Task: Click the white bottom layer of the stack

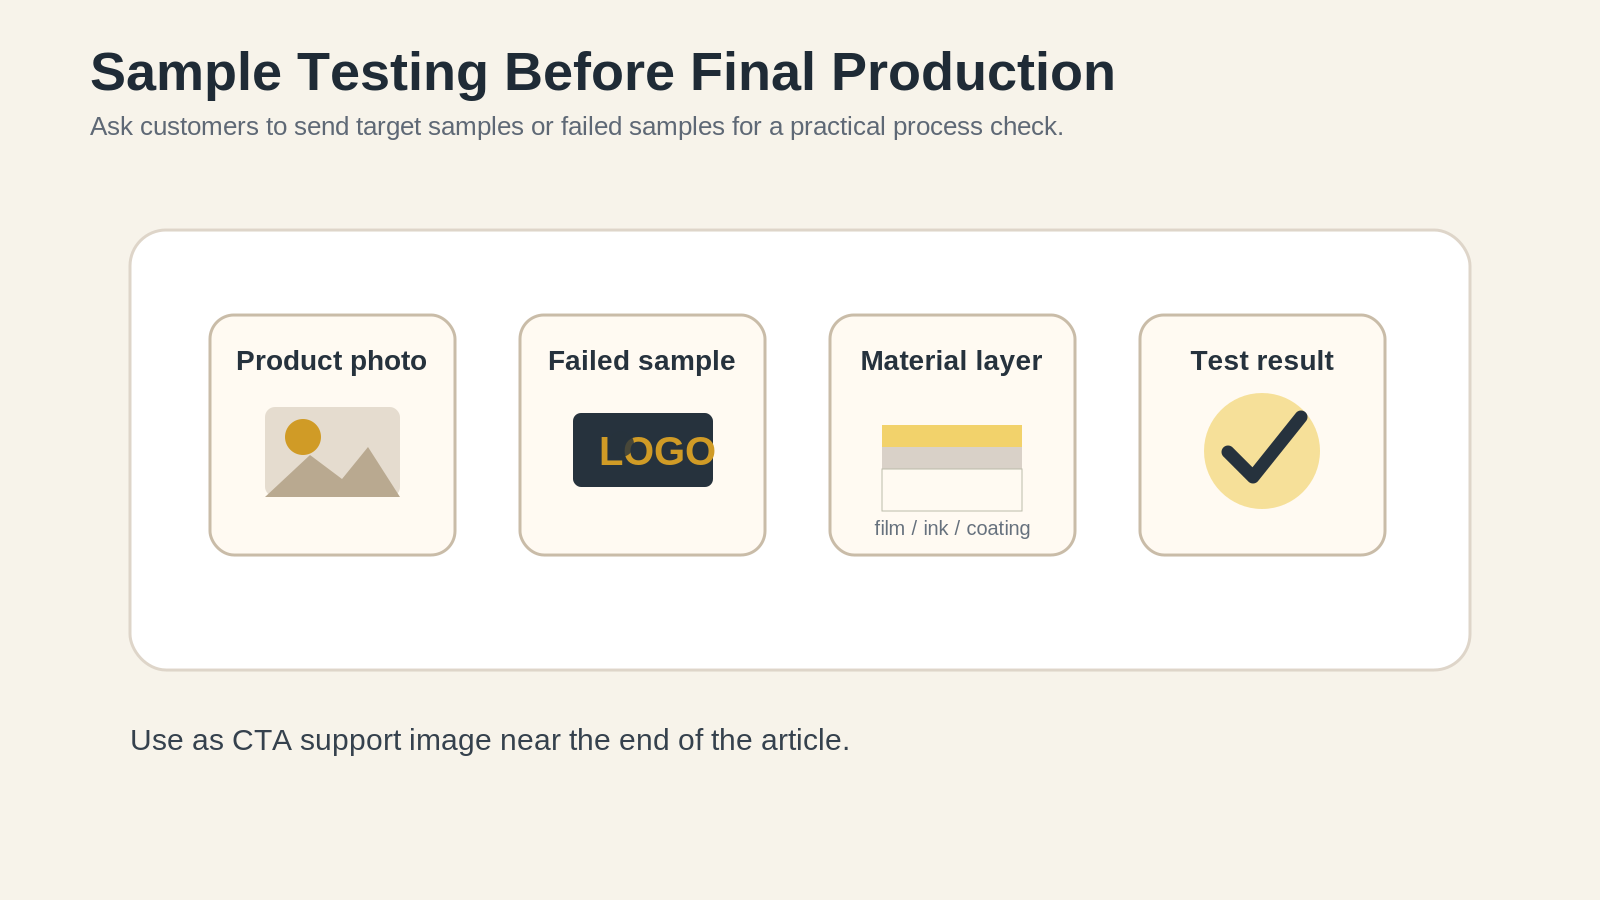Action: (952, 490)
